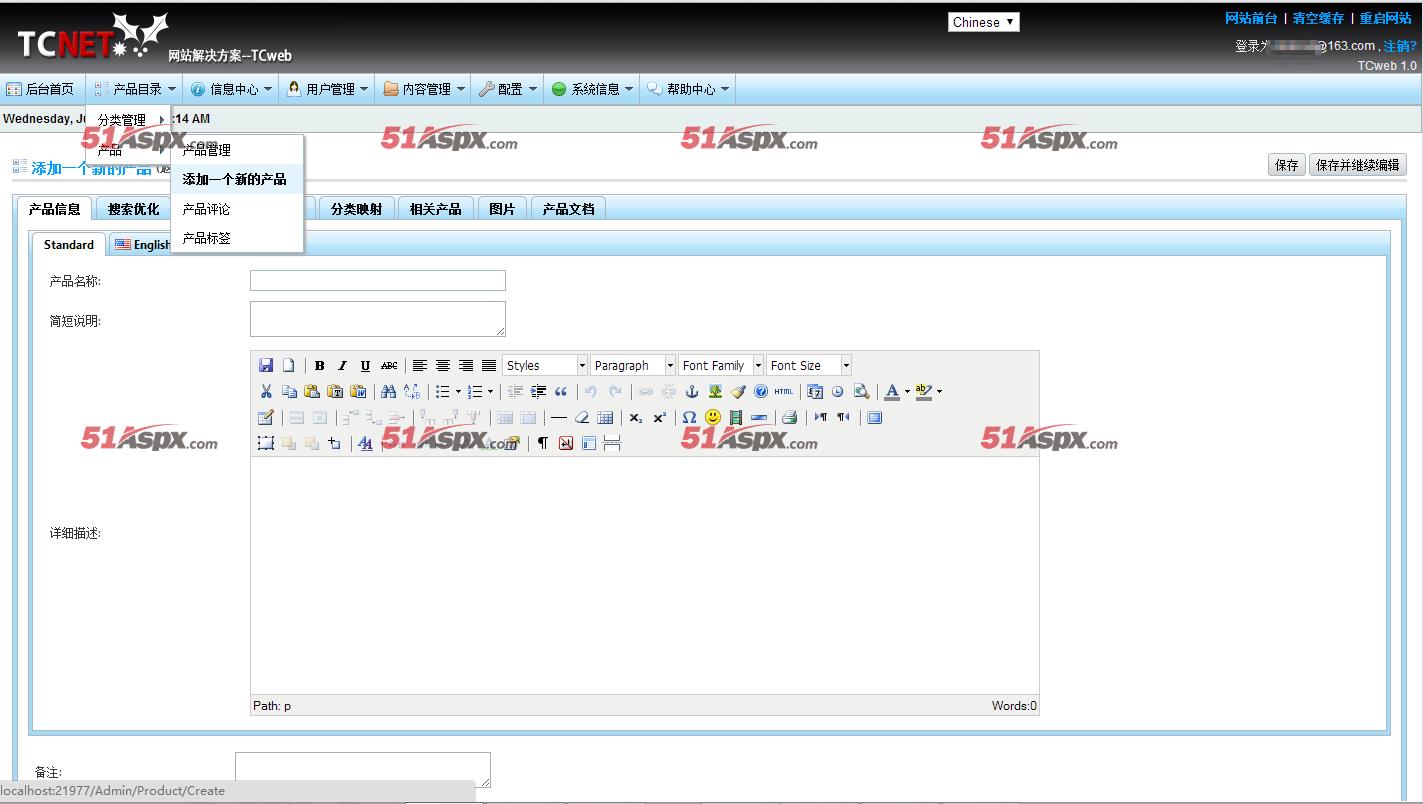
Task: Justify text fully in editor
Action: [x=489, y=365]
